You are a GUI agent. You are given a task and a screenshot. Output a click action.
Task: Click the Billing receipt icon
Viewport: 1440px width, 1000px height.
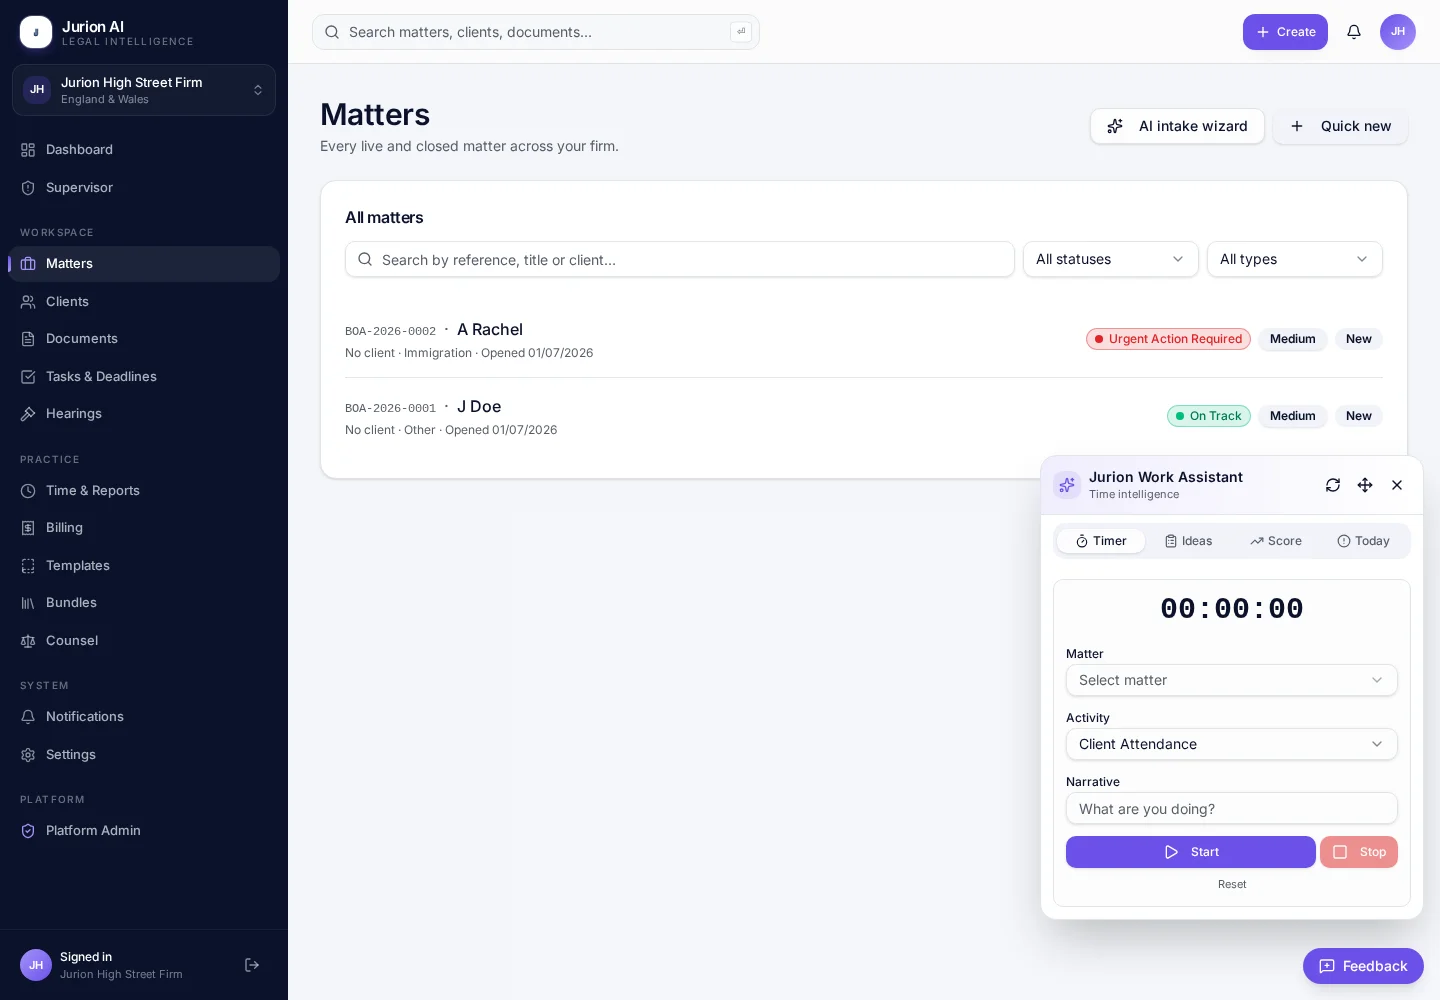coord(28,528)
